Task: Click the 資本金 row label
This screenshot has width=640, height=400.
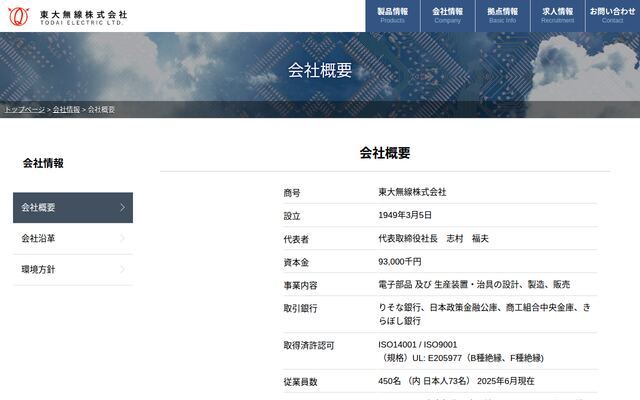Action: tap(296, 262)
